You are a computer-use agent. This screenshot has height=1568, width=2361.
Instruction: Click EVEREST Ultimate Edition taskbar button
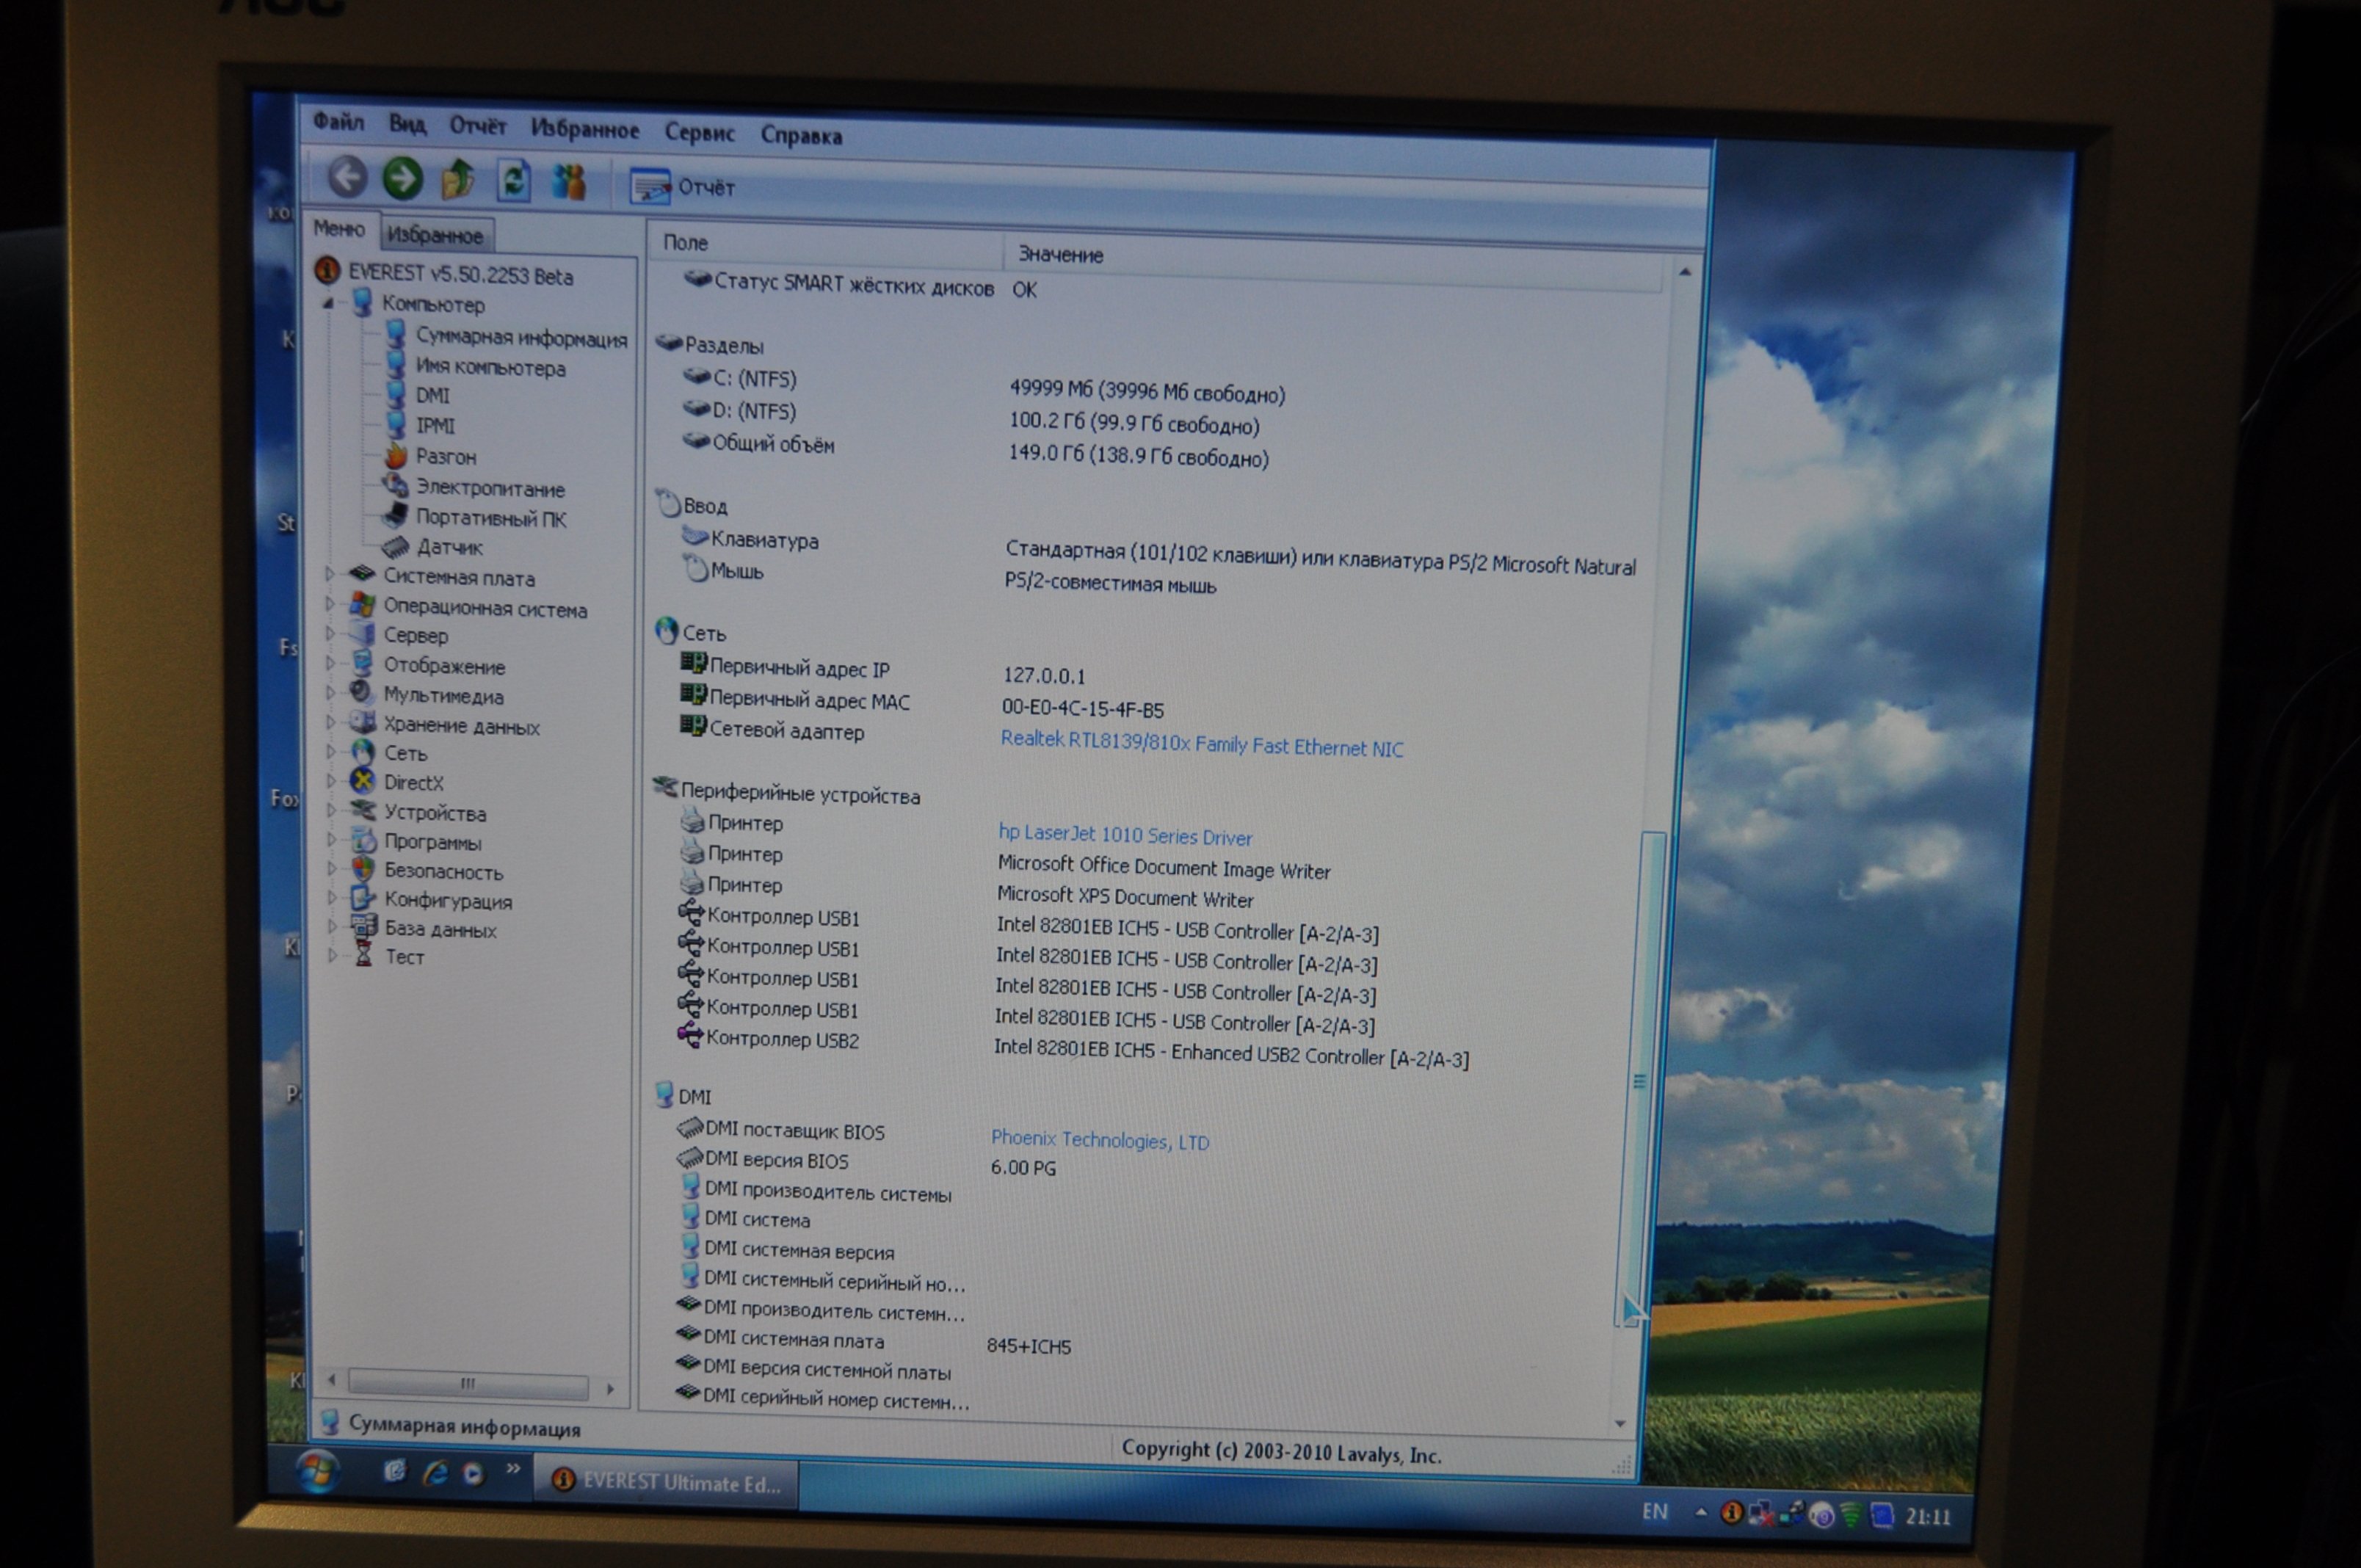tap(667, 1482)
